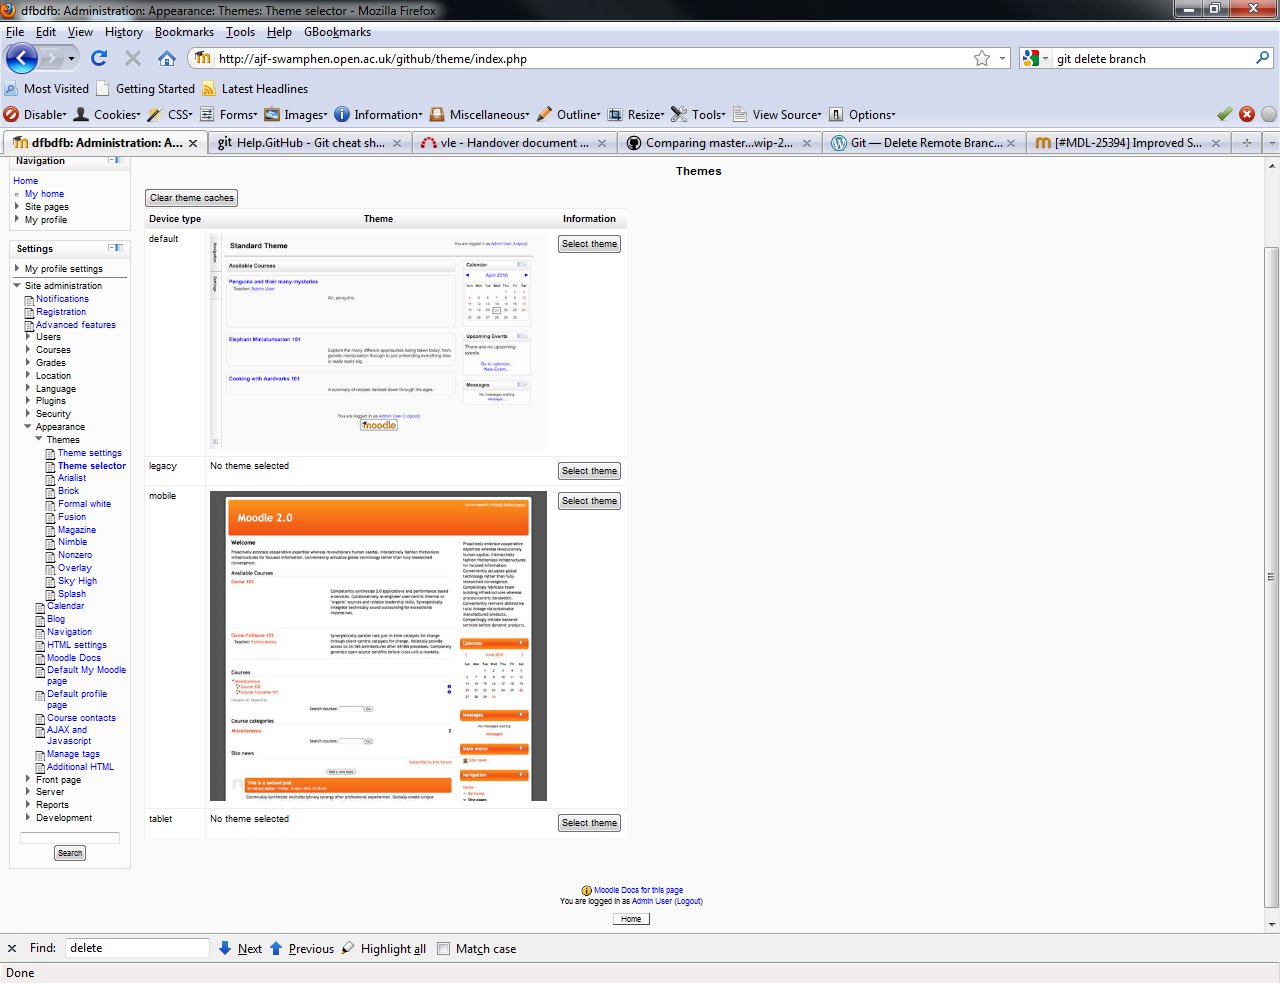Expand Front page settings
The height and width of the screenshot is (984, 1280).
pos(28,779)
